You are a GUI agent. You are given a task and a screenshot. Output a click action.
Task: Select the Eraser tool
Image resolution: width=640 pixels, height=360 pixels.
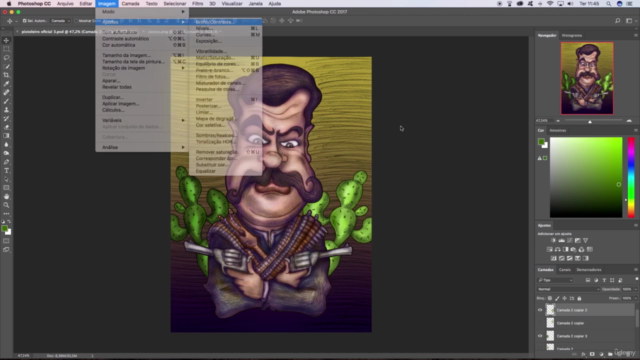click(6, 127)
